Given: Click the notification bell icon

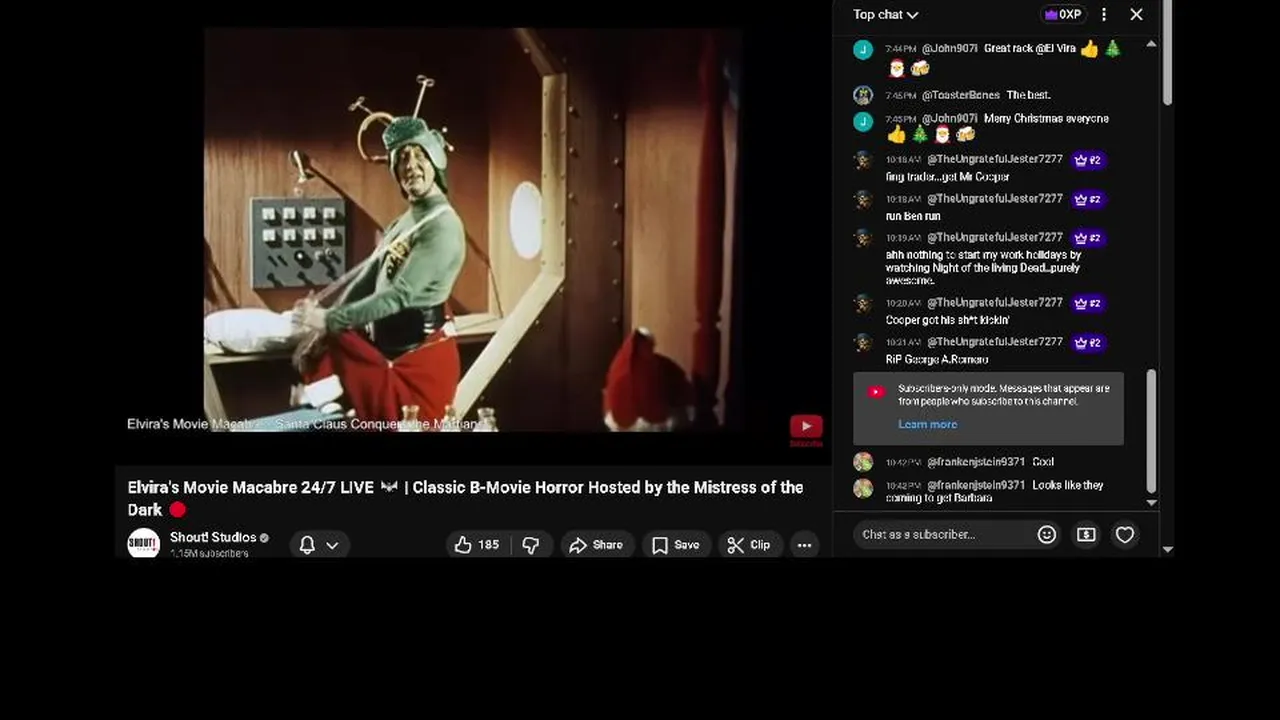Looking at the screenshot, I should [x=307, y=545].
